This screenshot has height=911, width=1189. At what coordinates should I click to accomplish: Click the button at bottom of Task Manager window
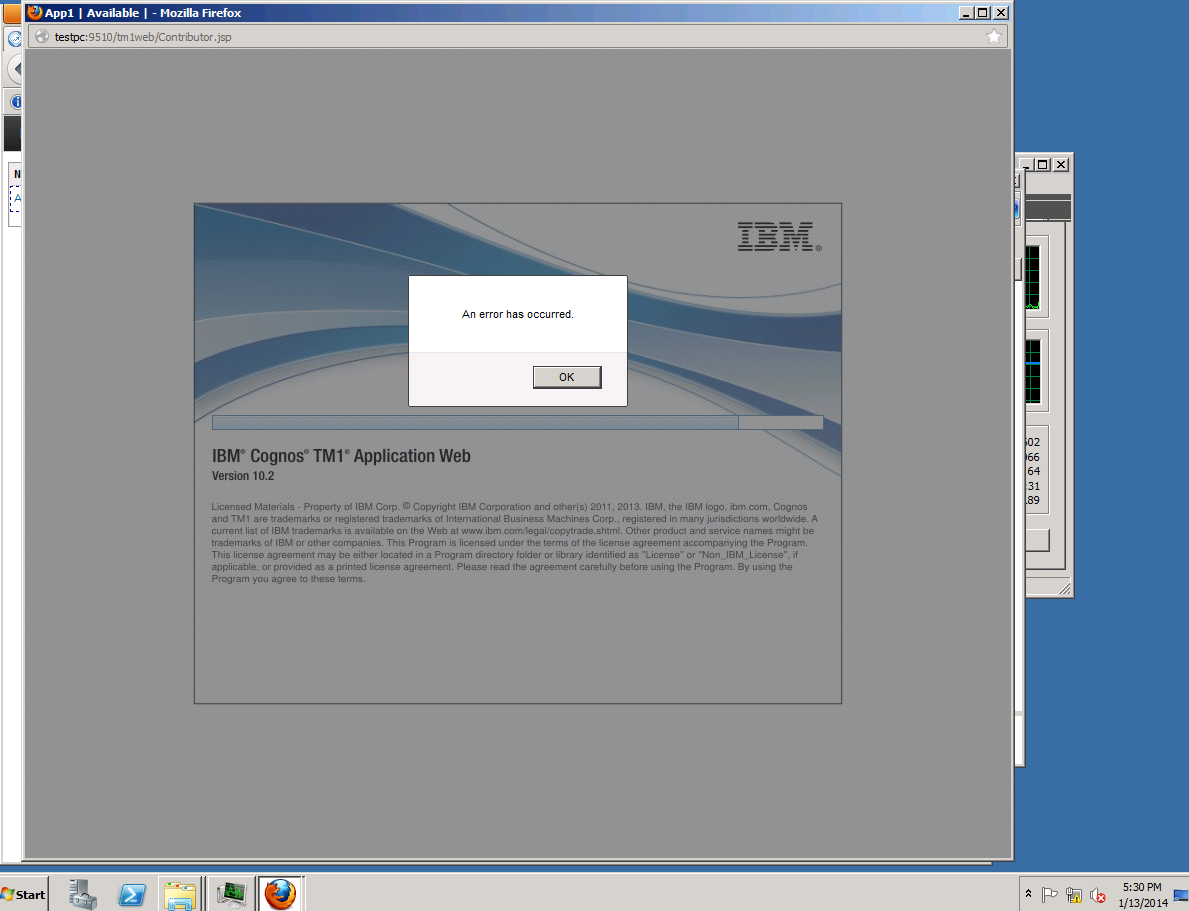pos(1037,540)
